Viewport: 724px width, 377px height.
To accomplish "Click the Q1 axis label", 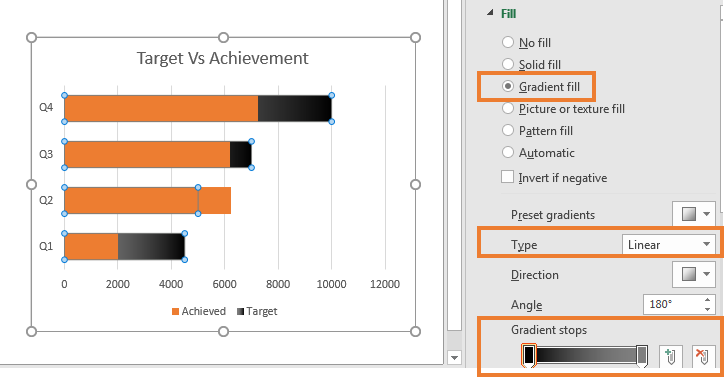I will coord(46,246).
